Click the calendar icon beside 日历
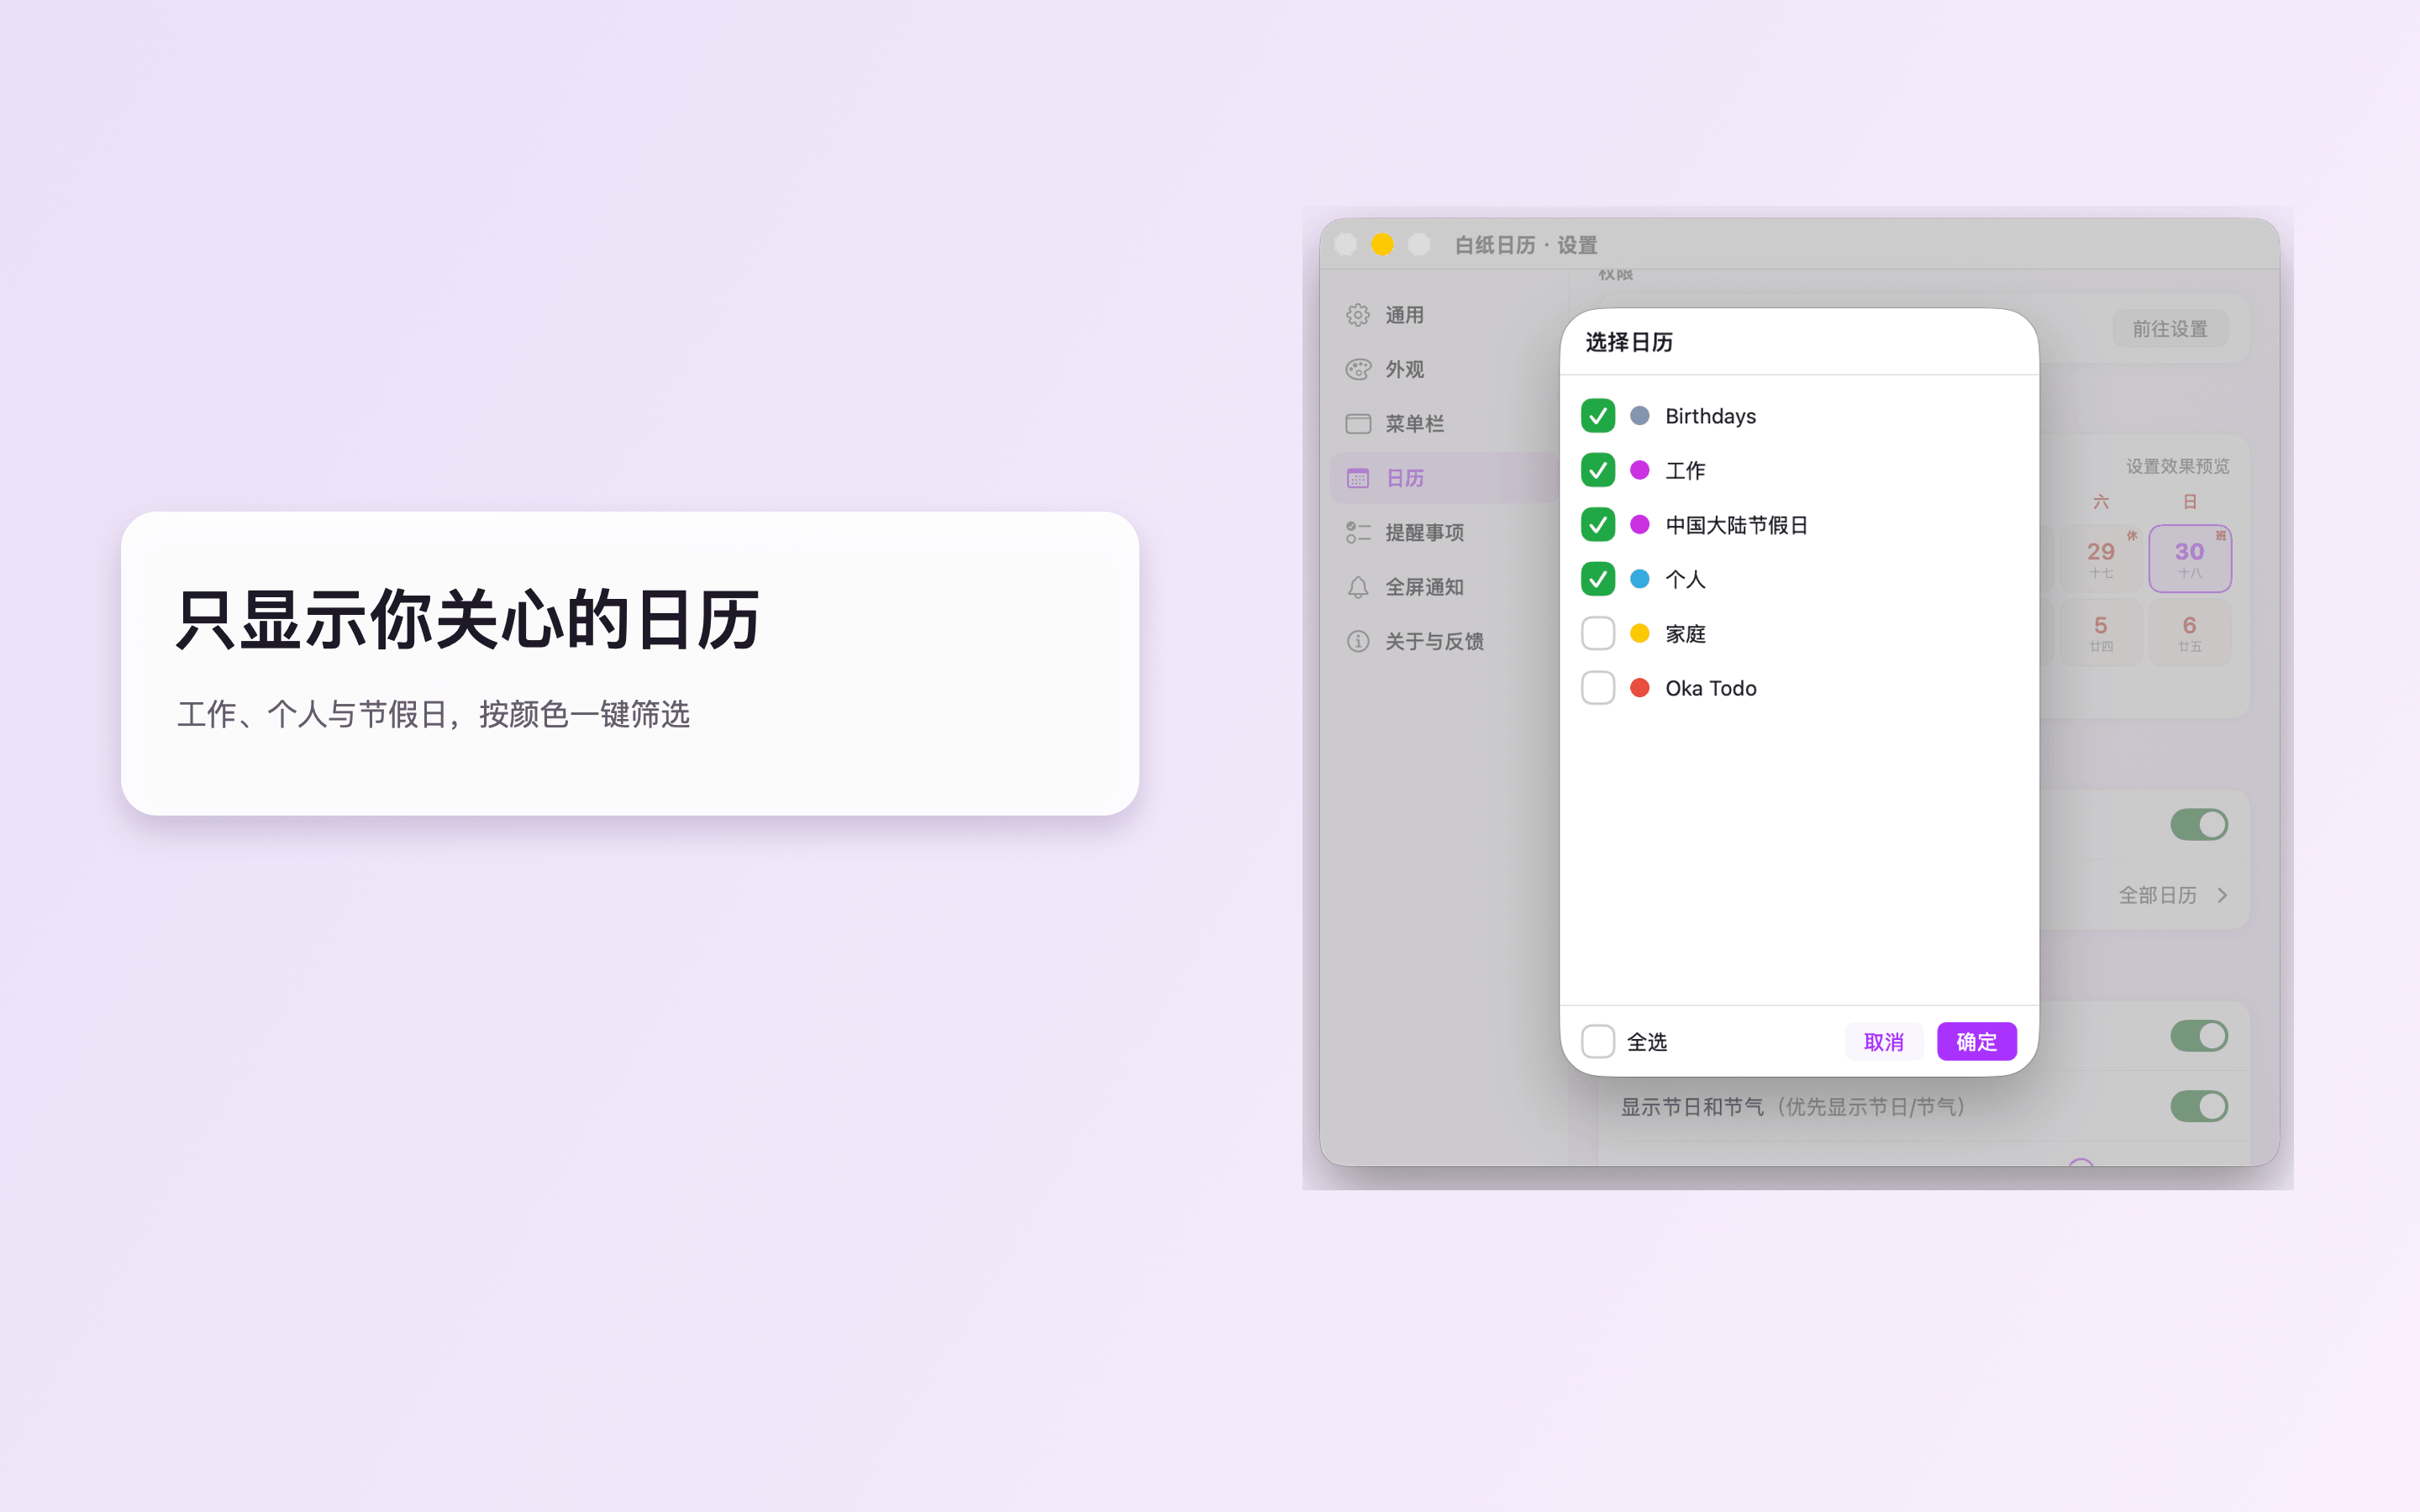Viewport: 2420px width, 1512px height. [x=1357, y=478]
